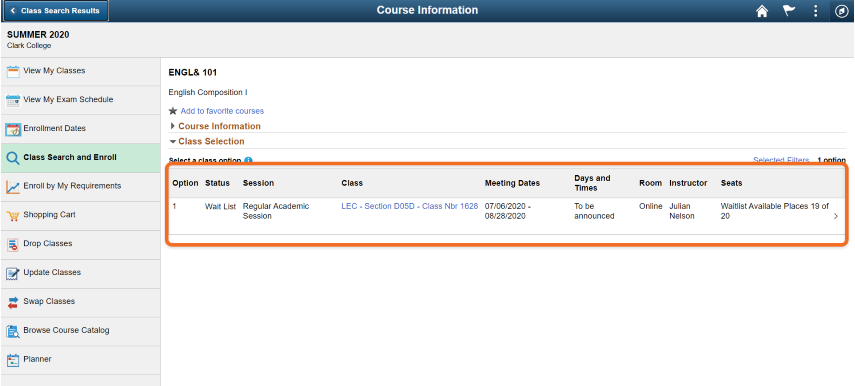This screenshot has height=386, width=855.
Task: Click the View My Classes calendar icon
Action: click(x=13, y=71)
